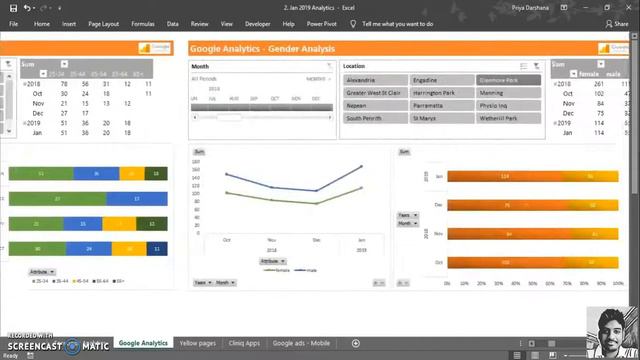Switch to Page Layout view in status bar
This screenshot has height=360, width=640.
tap(535, 356)
